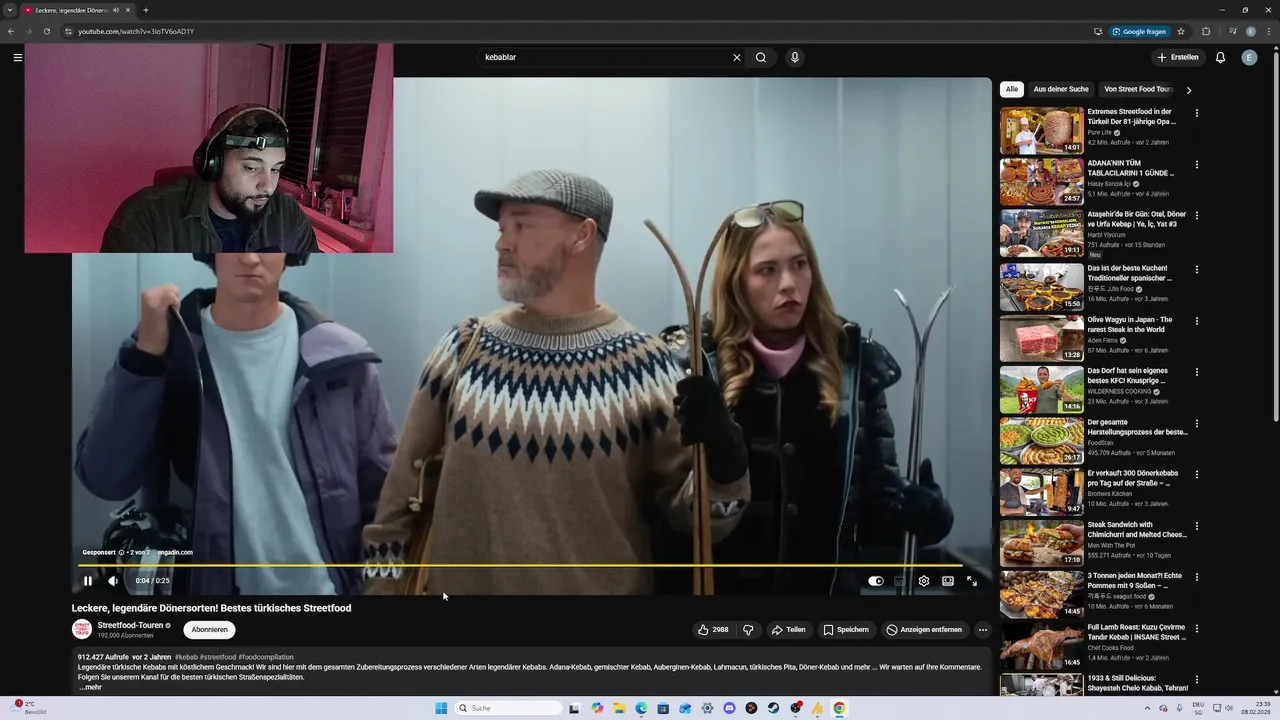This screenshot has width=1280, height=720.
Task: Click the Google fragen button
Action: [x=1139, y=31]
